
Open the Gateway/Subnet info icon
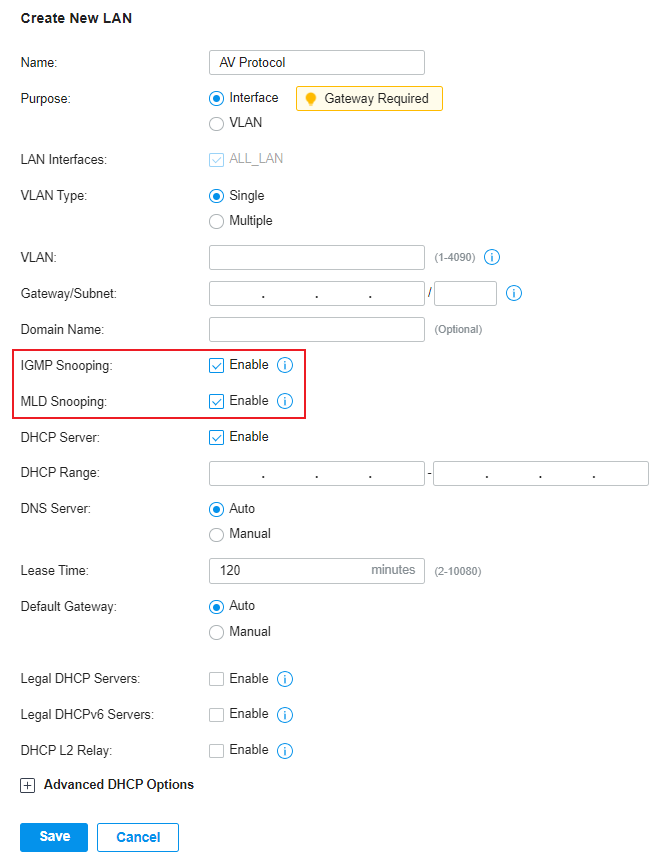(x=514, y=293)
